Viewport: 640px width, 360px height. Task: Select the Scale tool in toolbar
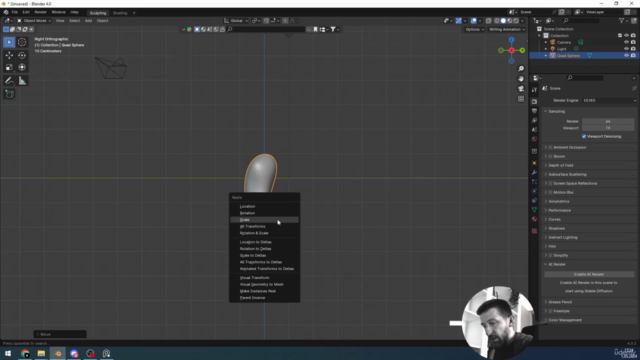pyautogui.click(x=9, y=67)
